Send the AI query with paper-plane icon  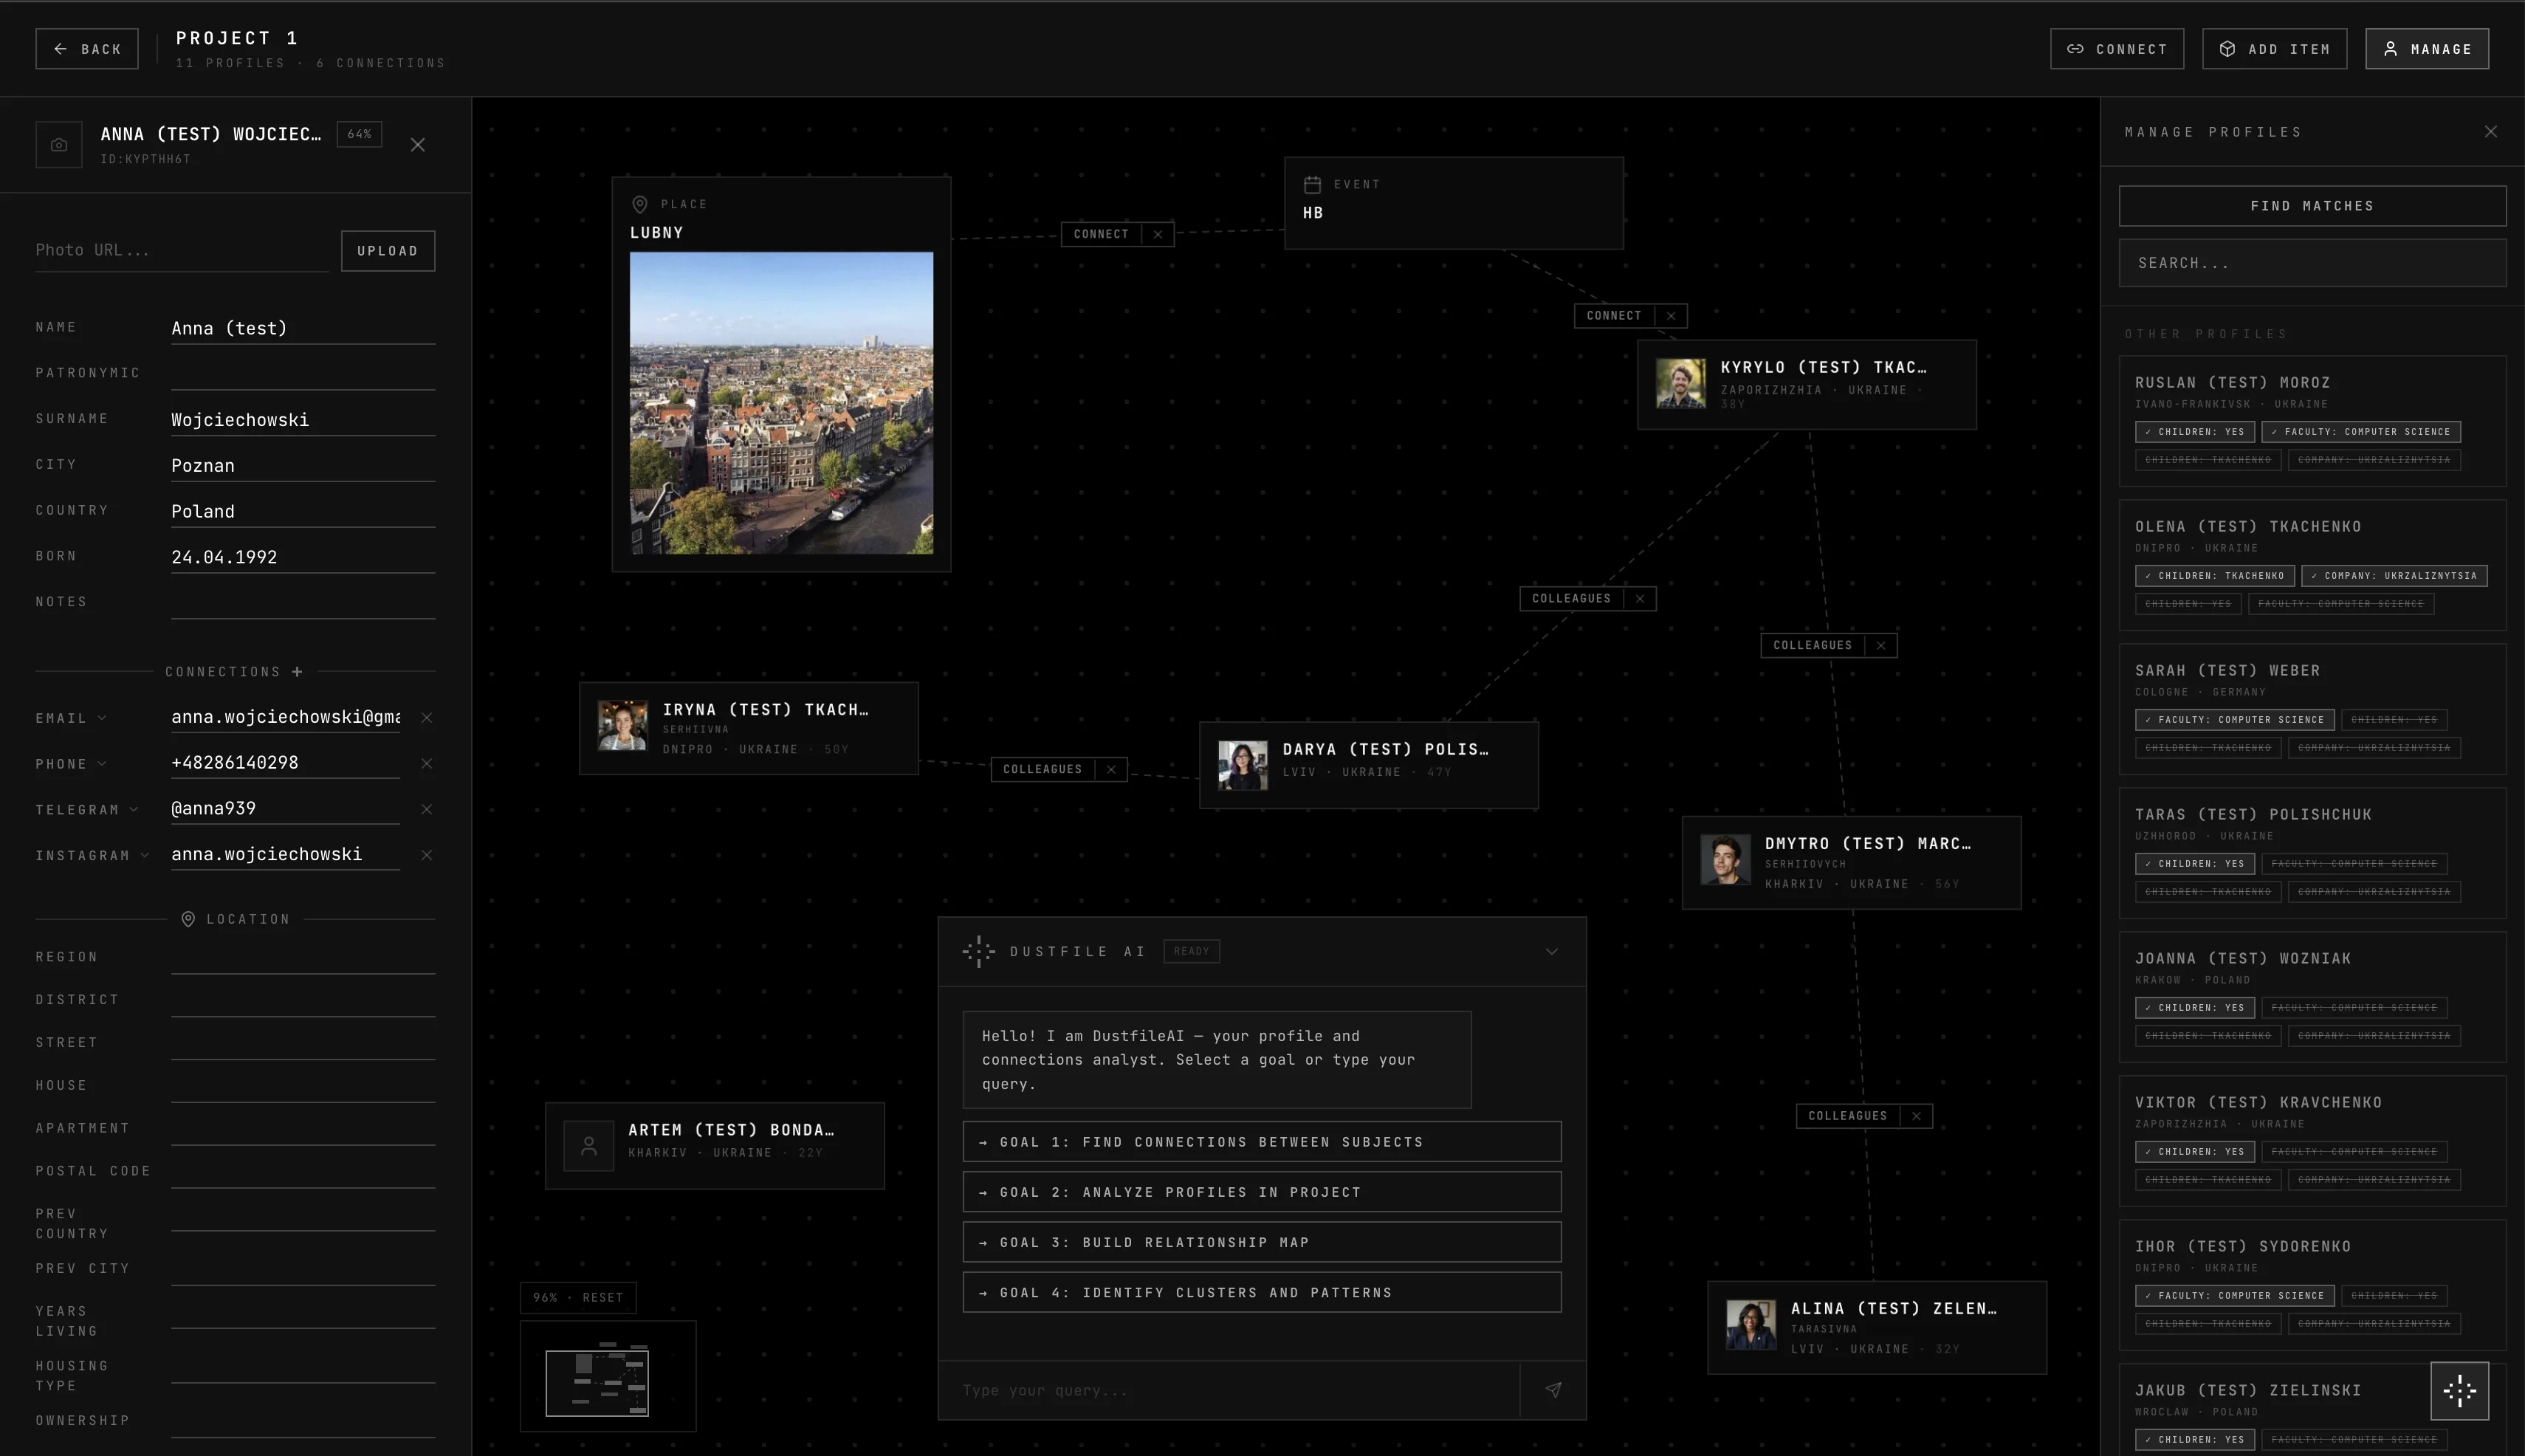click(x=1553, y=1390)
